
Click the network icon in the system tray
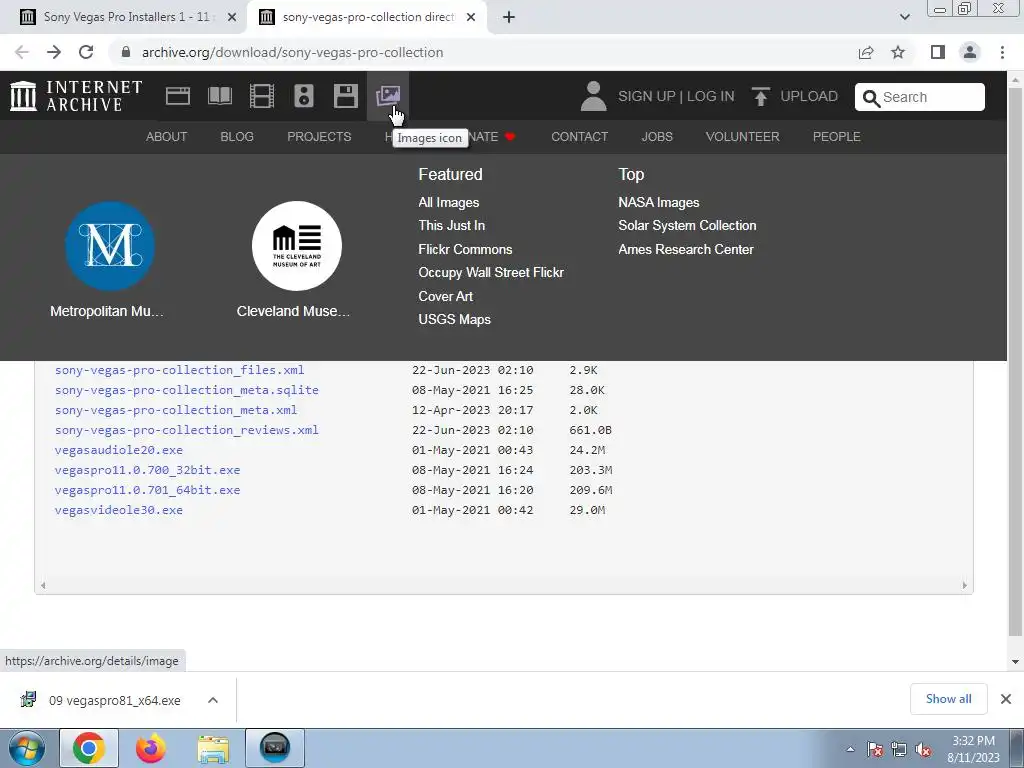pos(899,750)
